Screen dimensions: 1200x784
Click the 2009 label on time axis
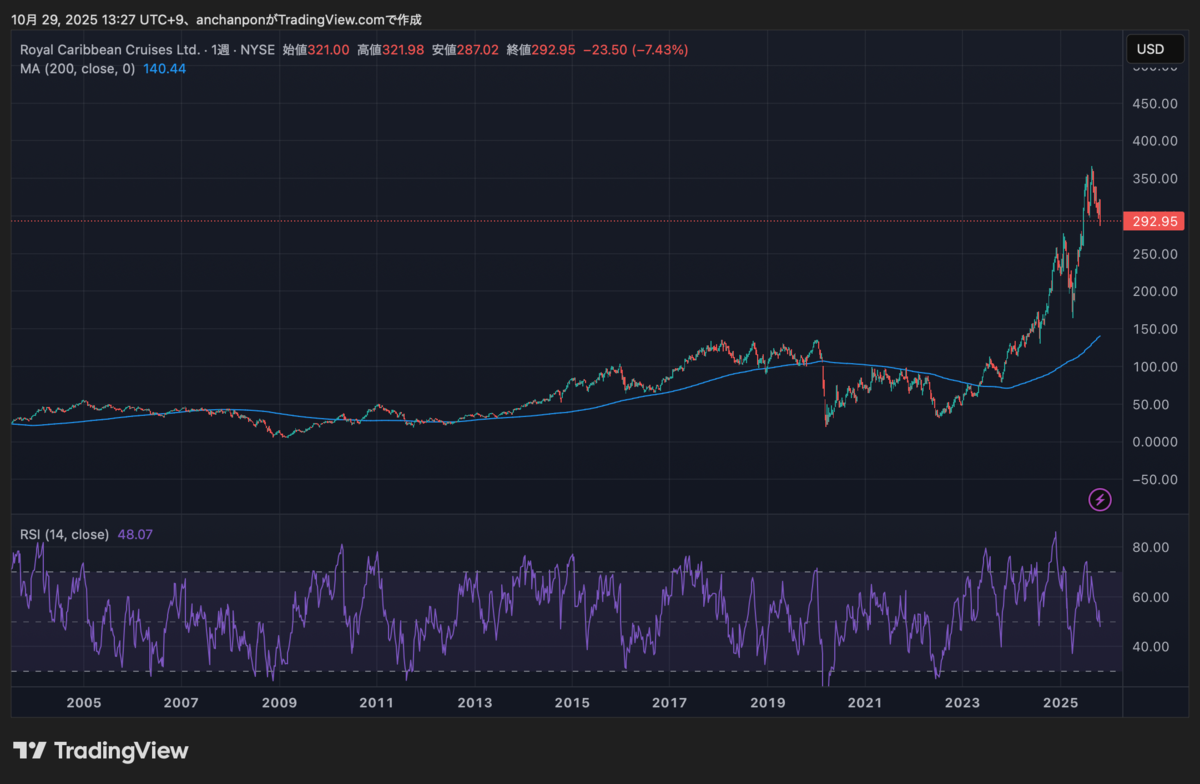(279, 703)
